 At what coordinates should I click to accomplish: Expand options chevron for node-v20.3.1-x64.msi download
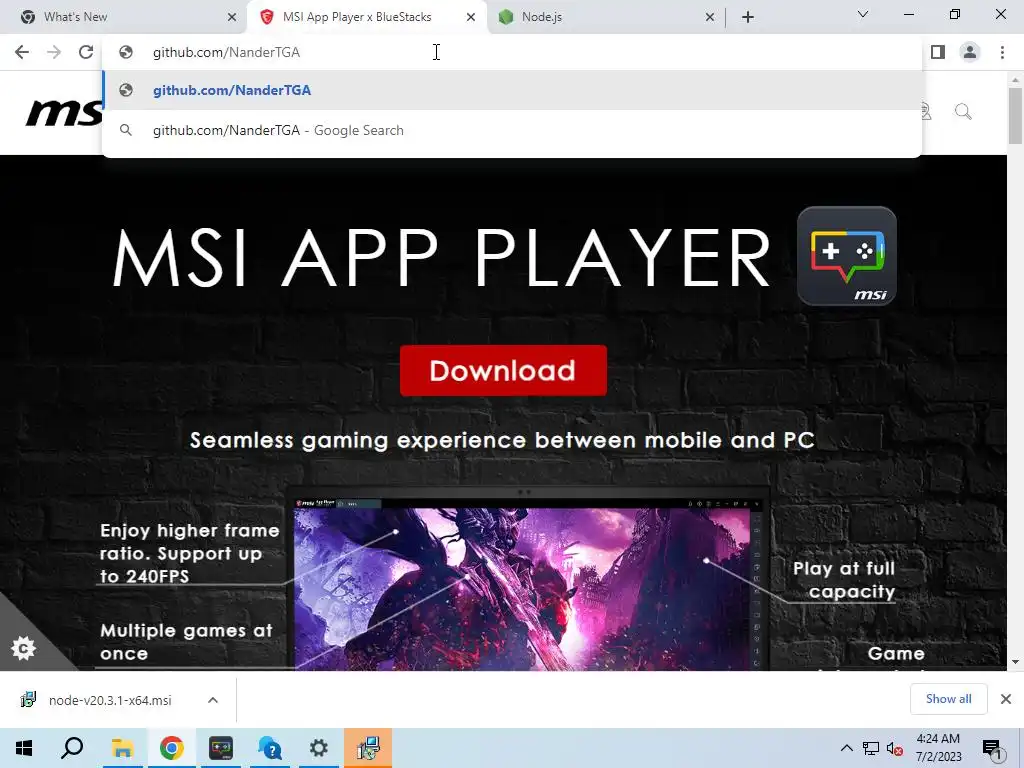pos(213,700)
